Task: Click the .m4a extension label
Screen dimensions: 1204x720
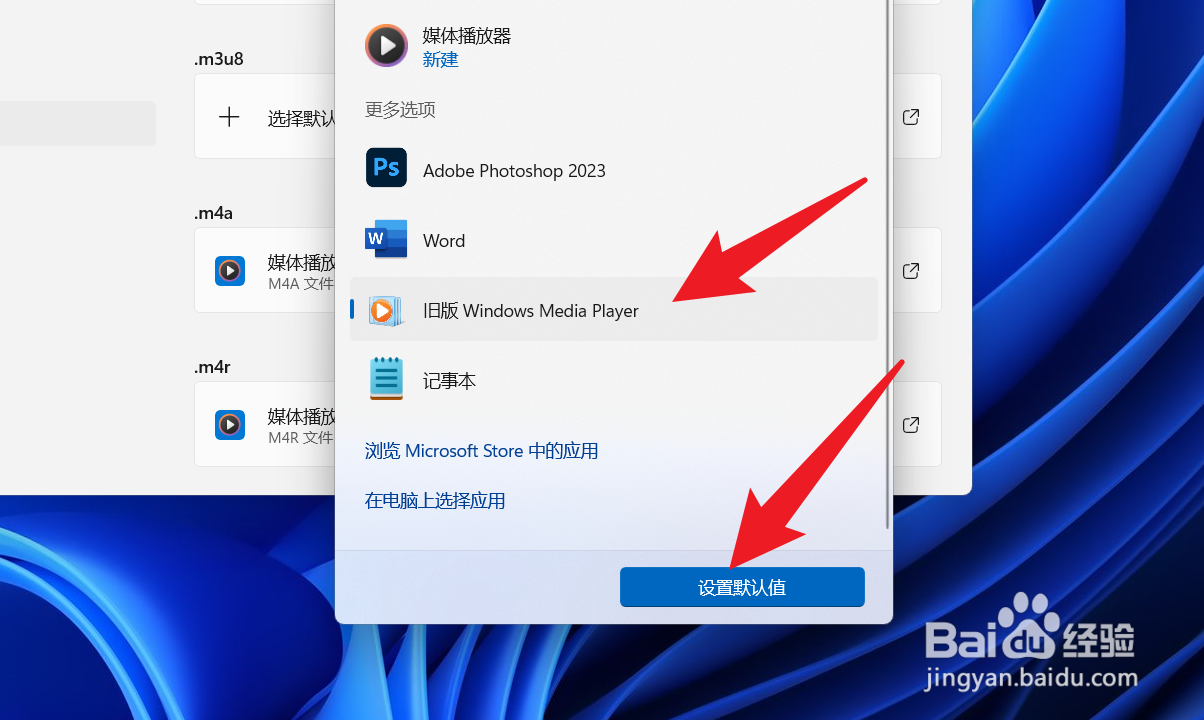Action: [213, 213]
